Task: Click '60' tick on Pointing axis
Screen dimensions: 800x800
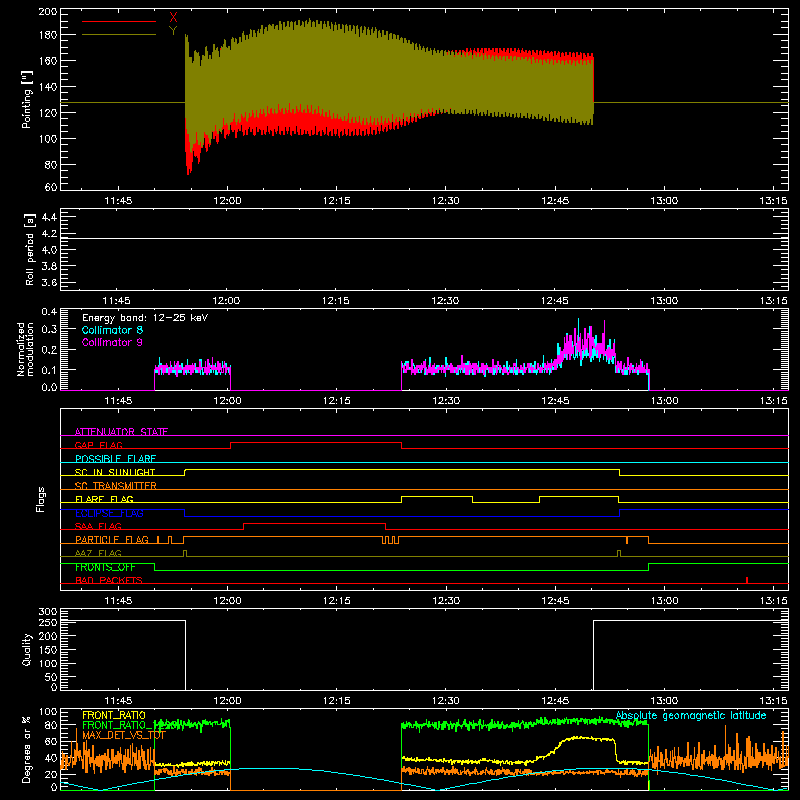Action: pos(51,187)
